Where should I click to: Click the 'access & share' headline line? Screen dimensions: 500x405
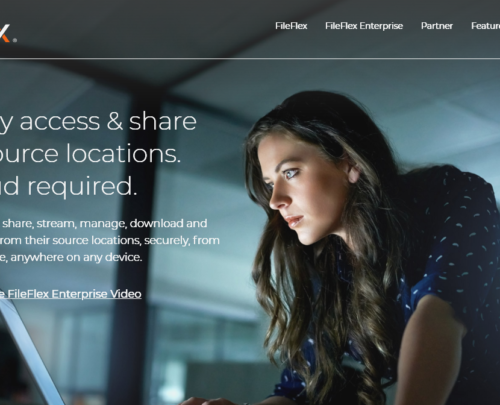coord(98,122)
